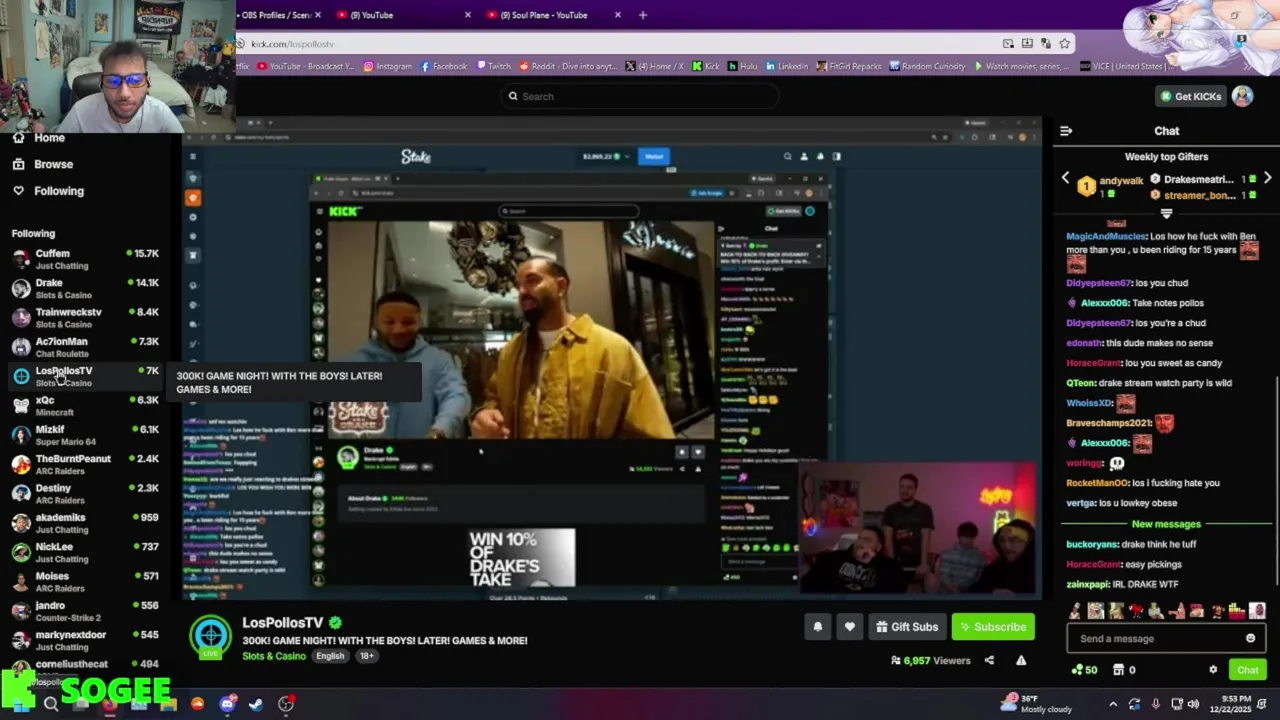Click the New messages divider in chat

pyautogui.click(x=1166, y=524)
